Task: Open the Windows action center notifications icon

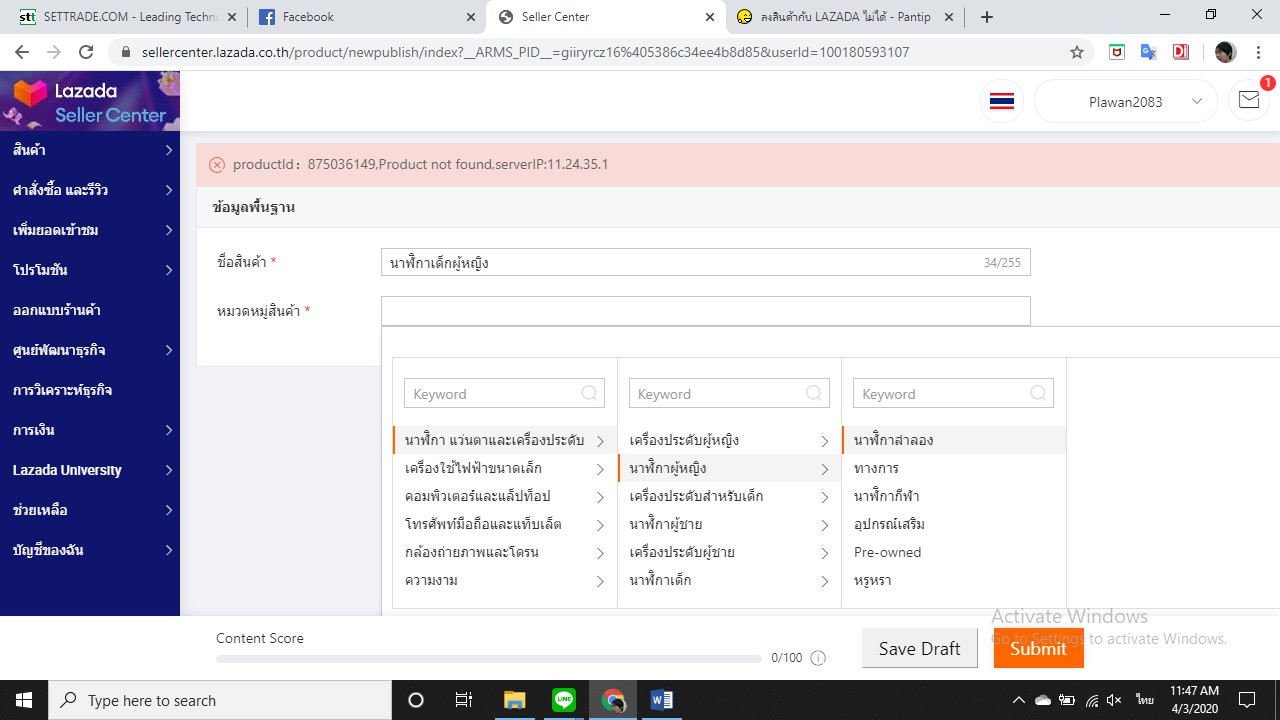Action: [x=1247, y=700]
